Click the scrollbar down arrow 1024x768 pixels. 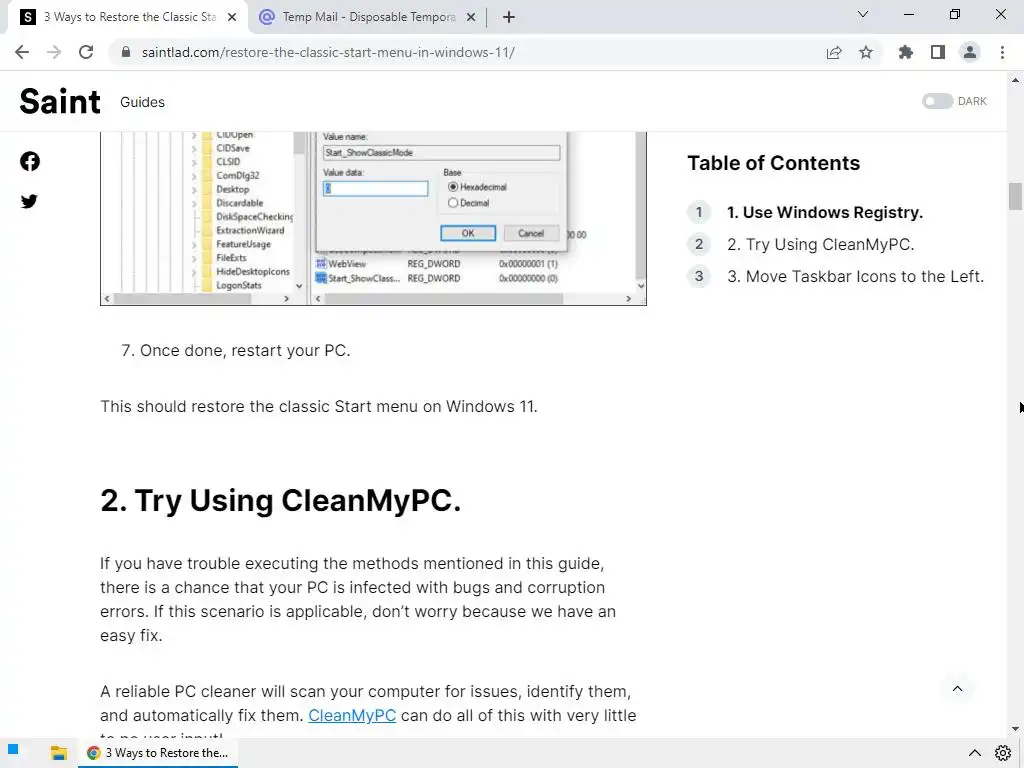pos(1015,729)
